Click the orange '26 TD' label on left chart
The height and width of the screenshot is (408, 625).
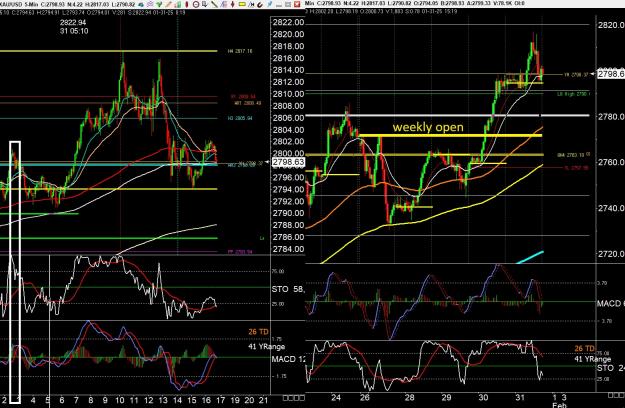pyautogui.click(x=258, y=332)
